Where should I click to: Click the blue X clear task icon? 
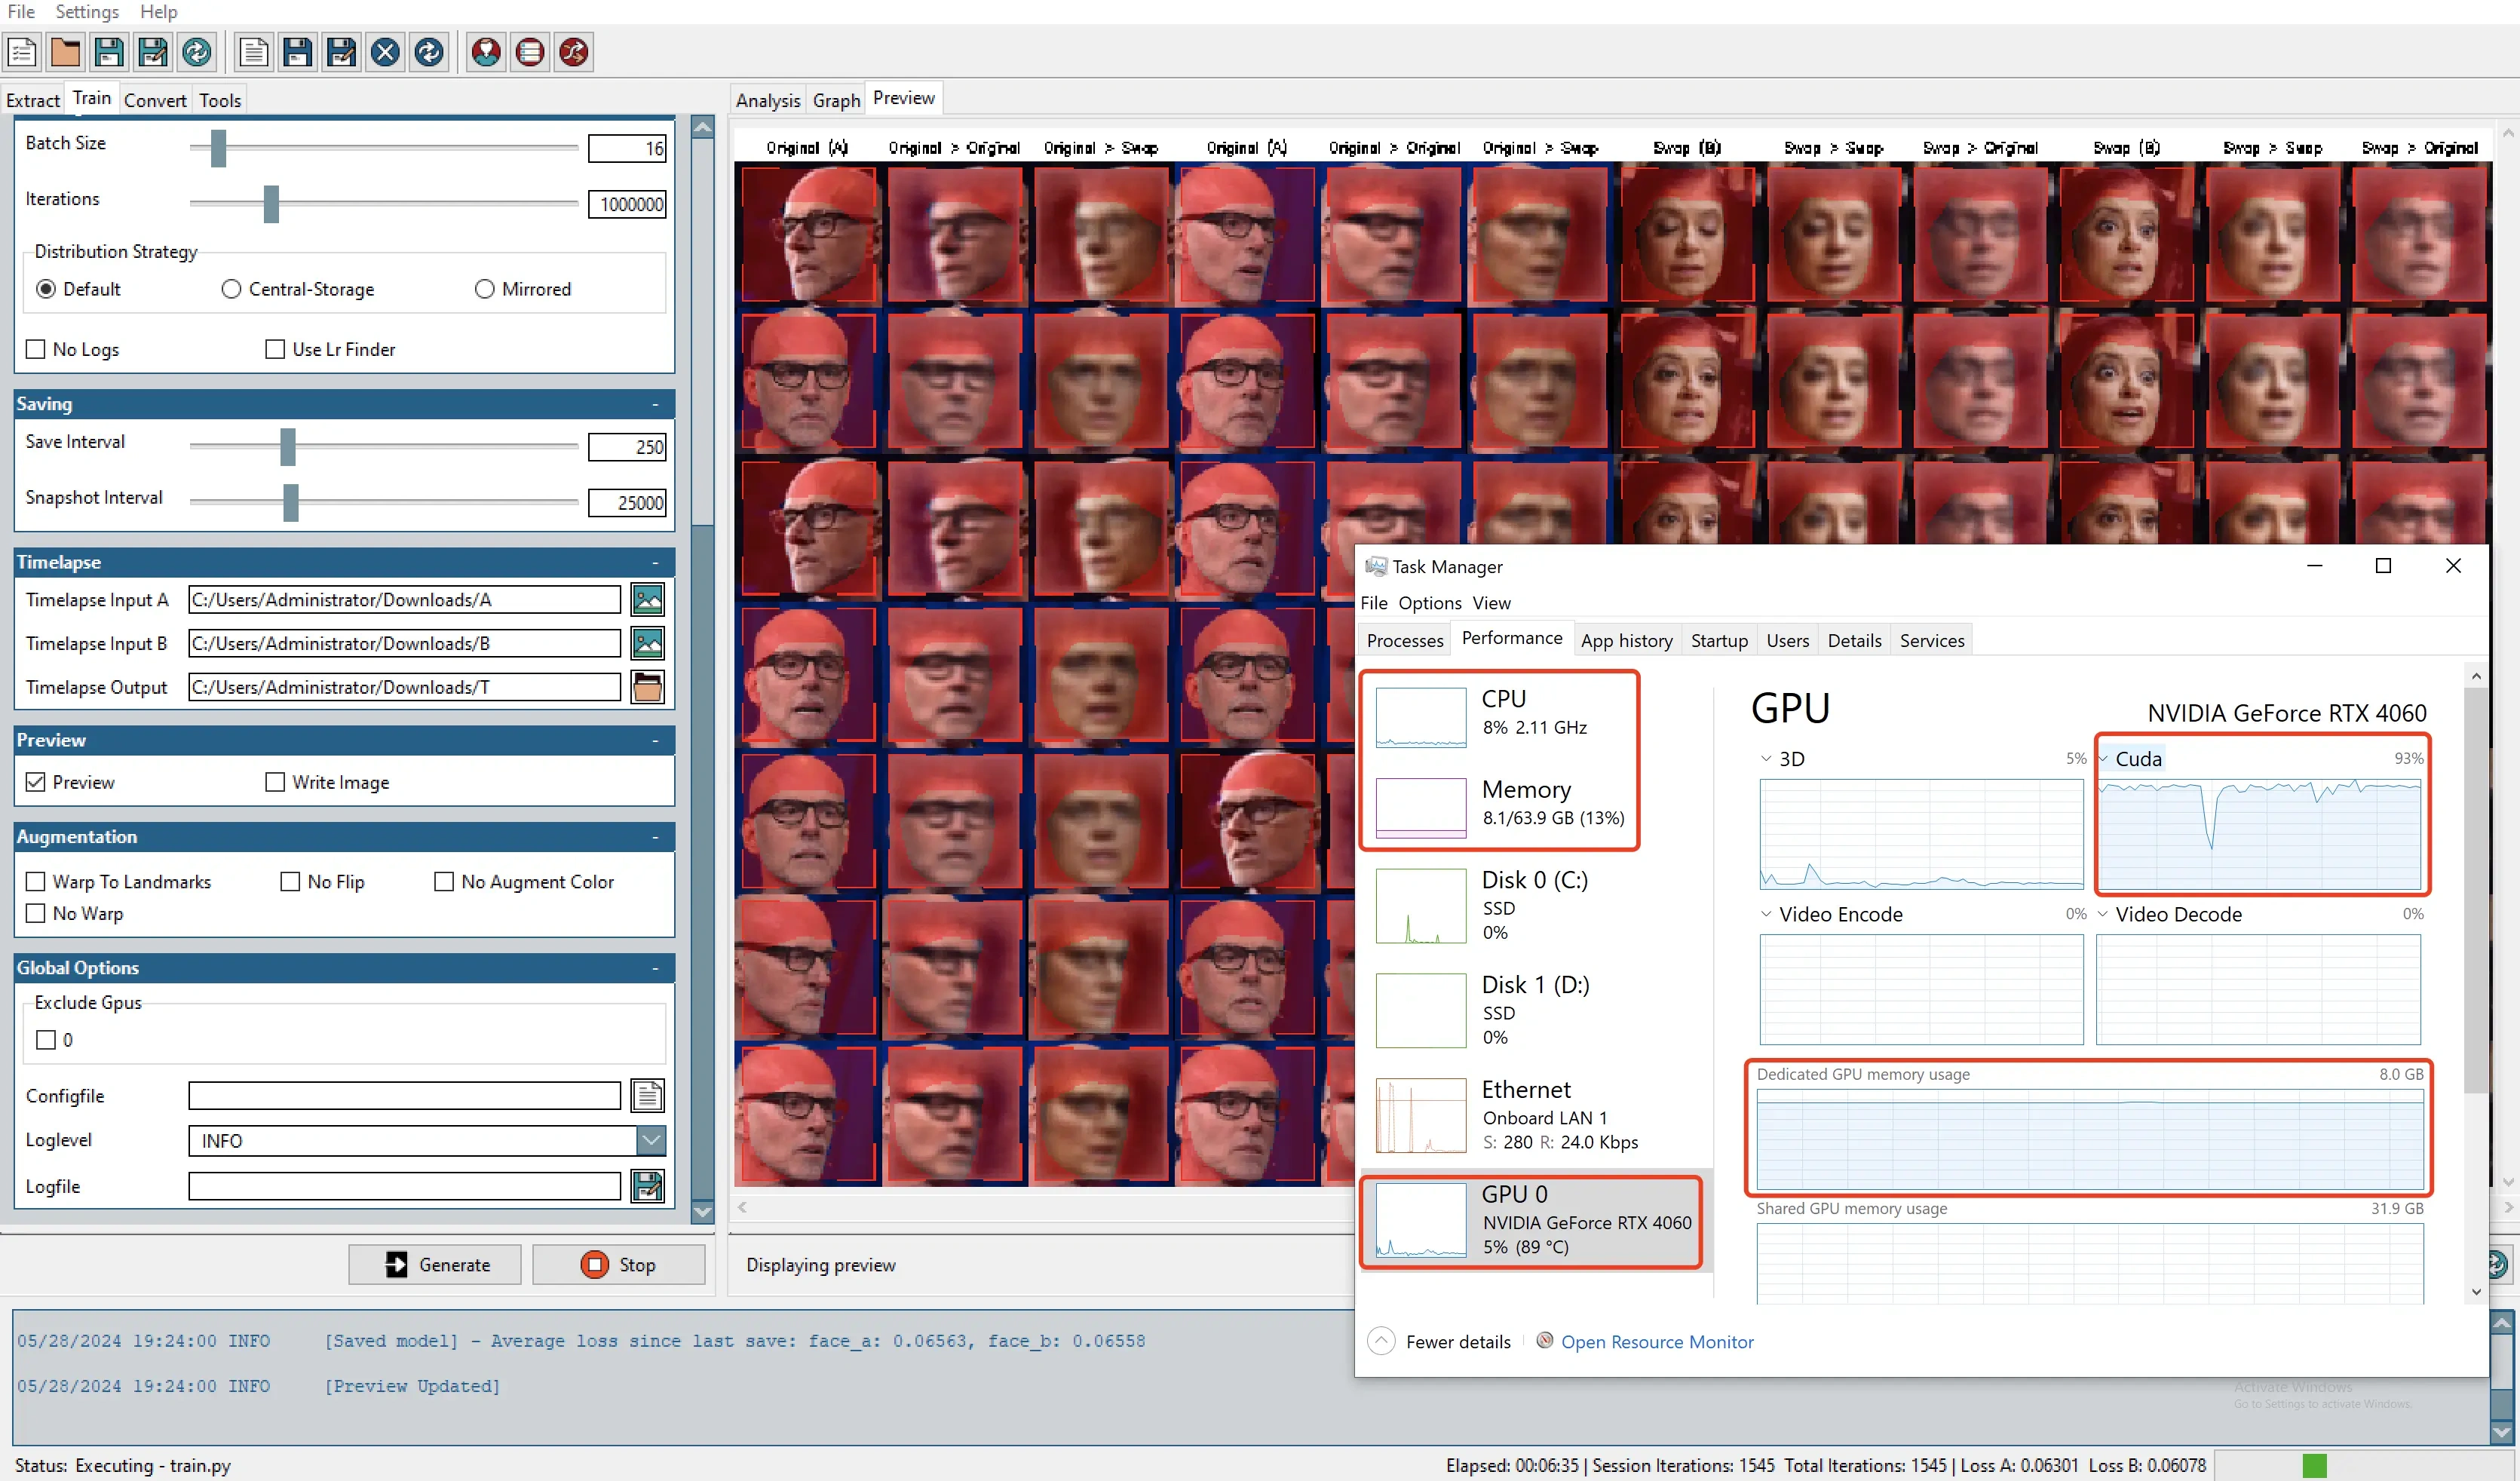click(x=385, y=52)
